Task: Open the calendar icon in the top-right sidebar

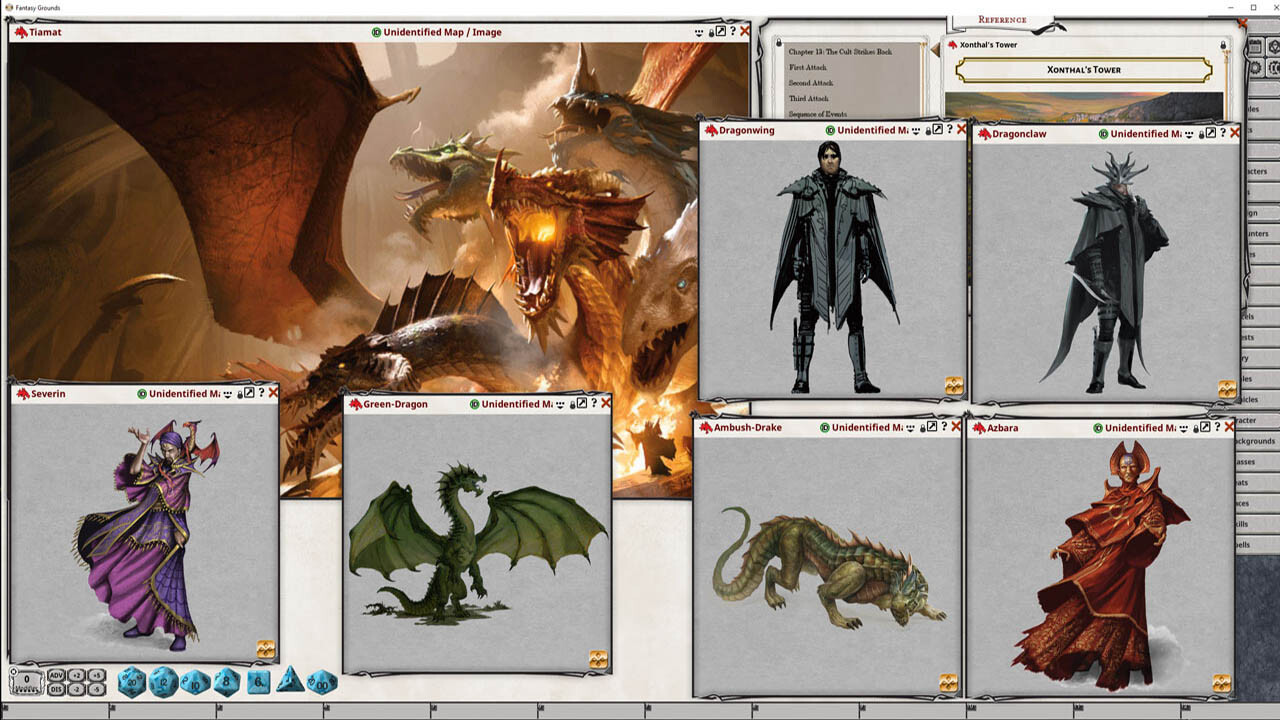Action: 1256,47
